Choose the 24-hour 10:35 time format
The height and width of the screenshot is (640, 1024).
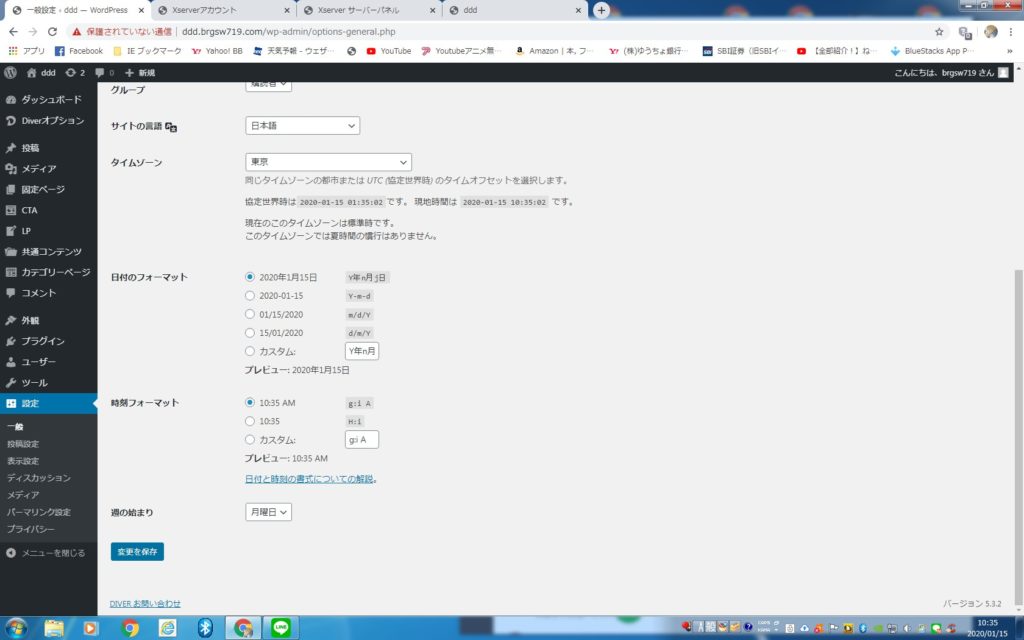click(x=250, y=422)
